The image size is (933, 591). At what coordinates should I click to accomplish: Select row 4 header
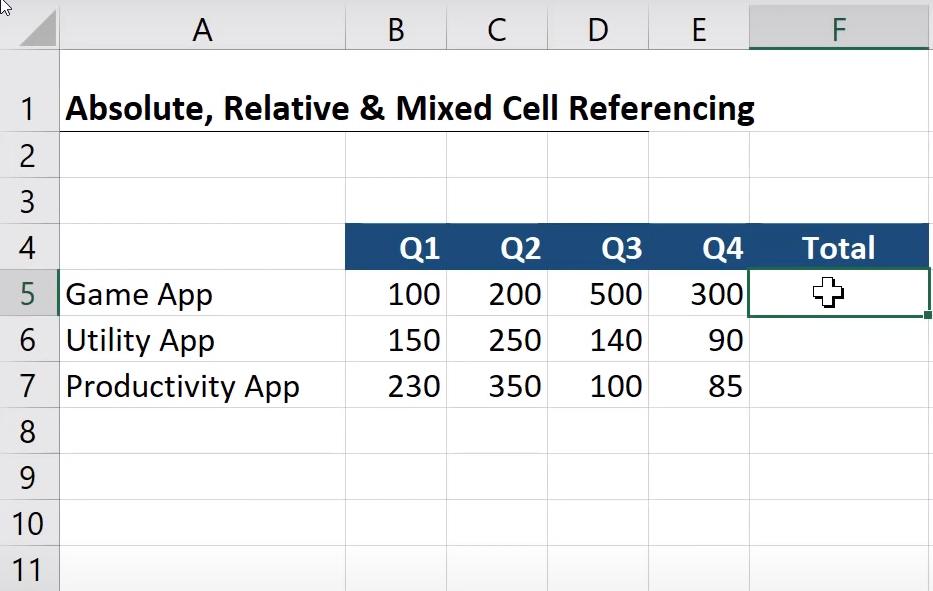tap(29, 247)
